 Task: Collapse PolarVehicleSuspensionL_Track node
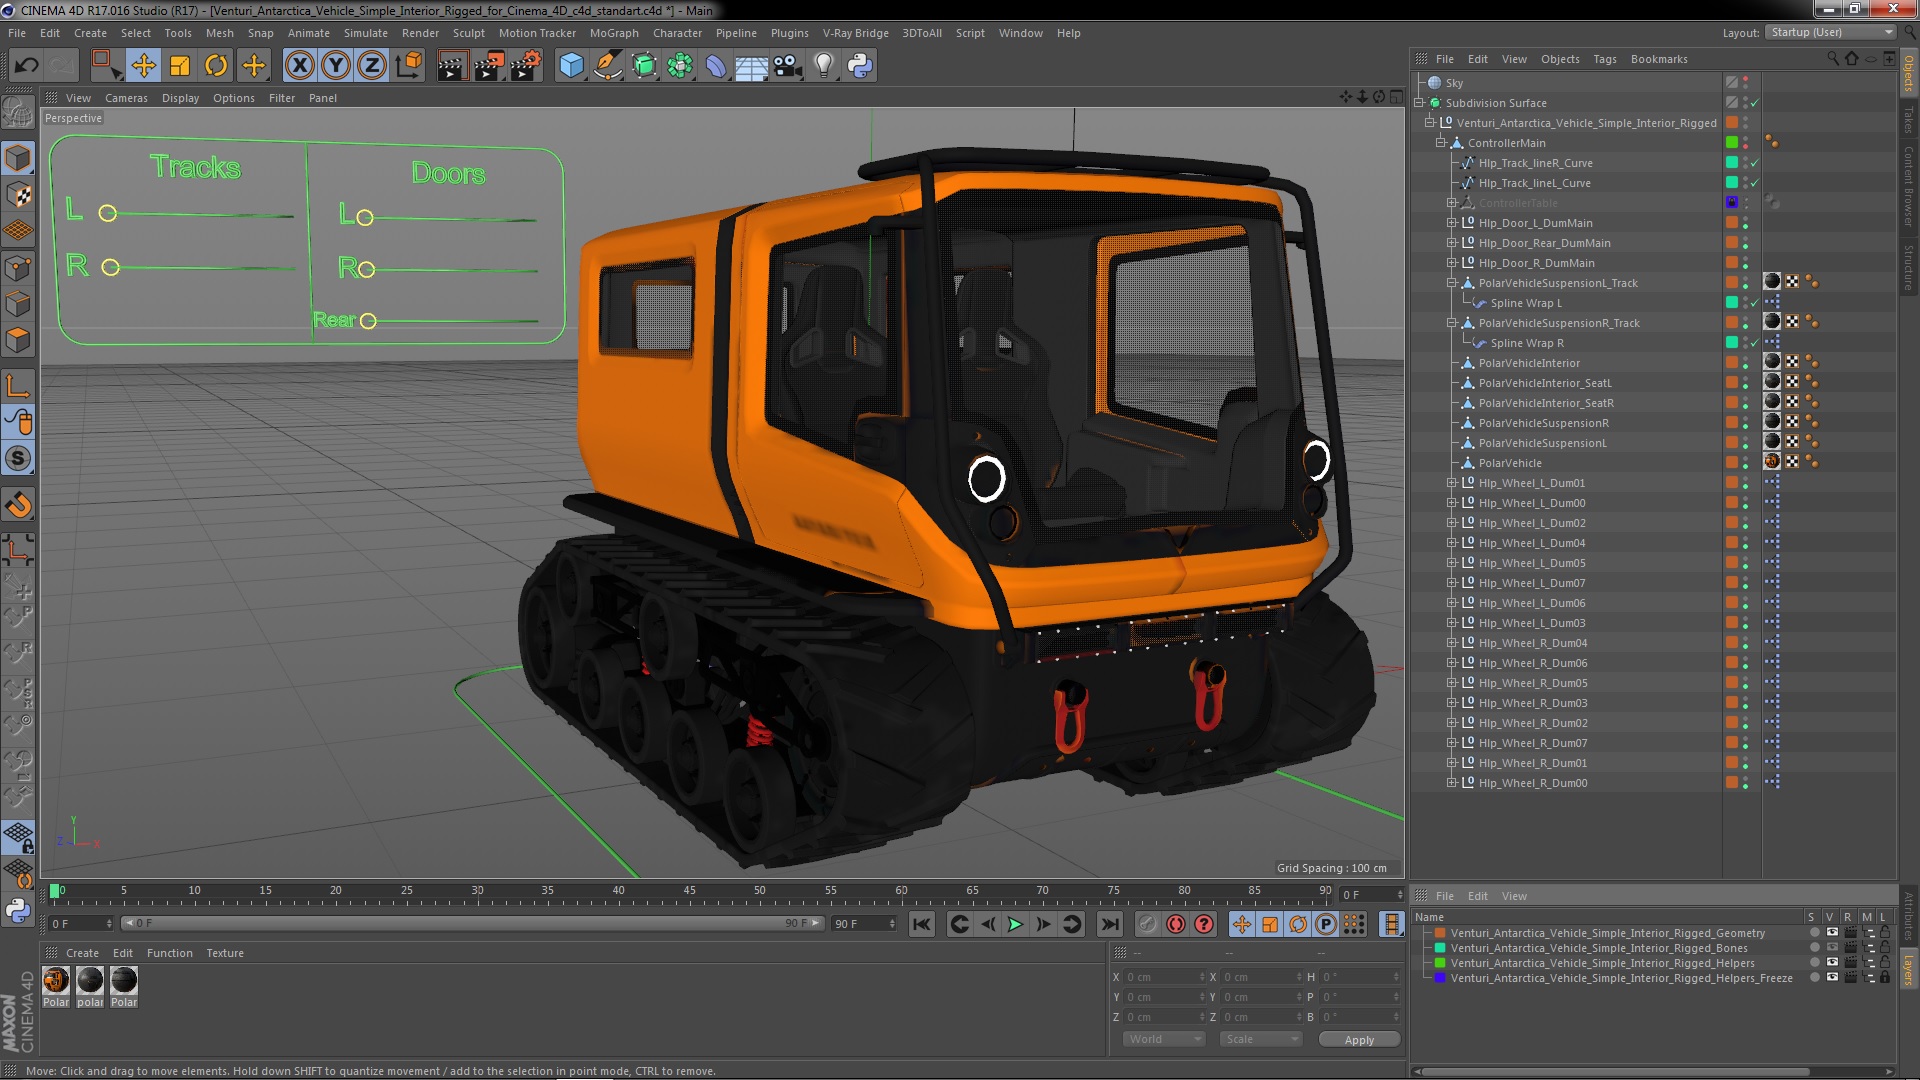tap(1451, 283)
